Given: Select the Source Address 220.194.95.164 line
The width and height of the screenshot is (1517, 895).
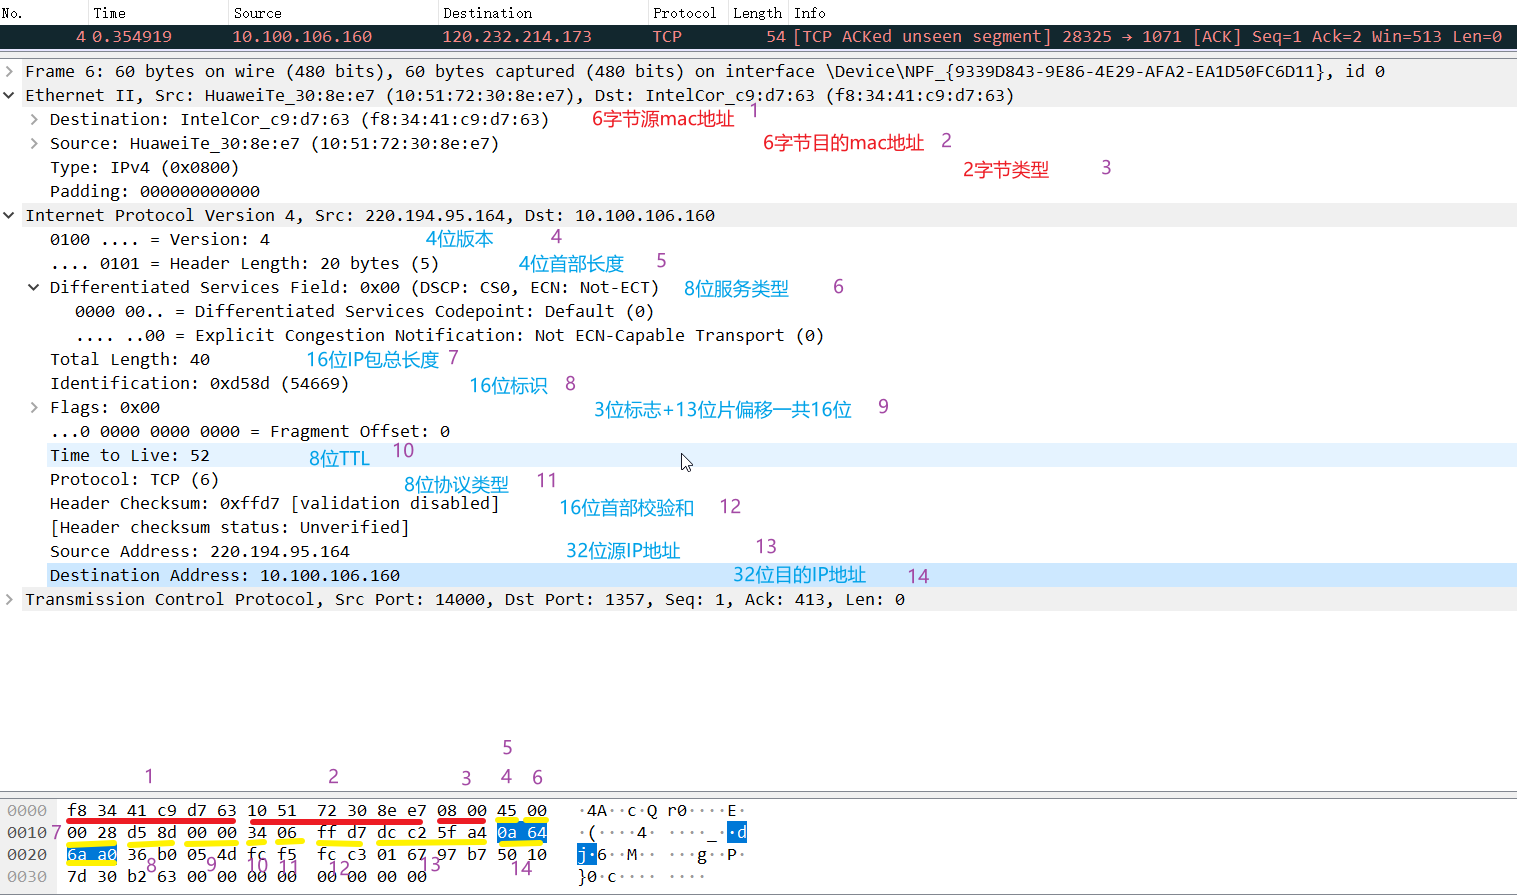Looking at the screenshot, I should [200, 552].
